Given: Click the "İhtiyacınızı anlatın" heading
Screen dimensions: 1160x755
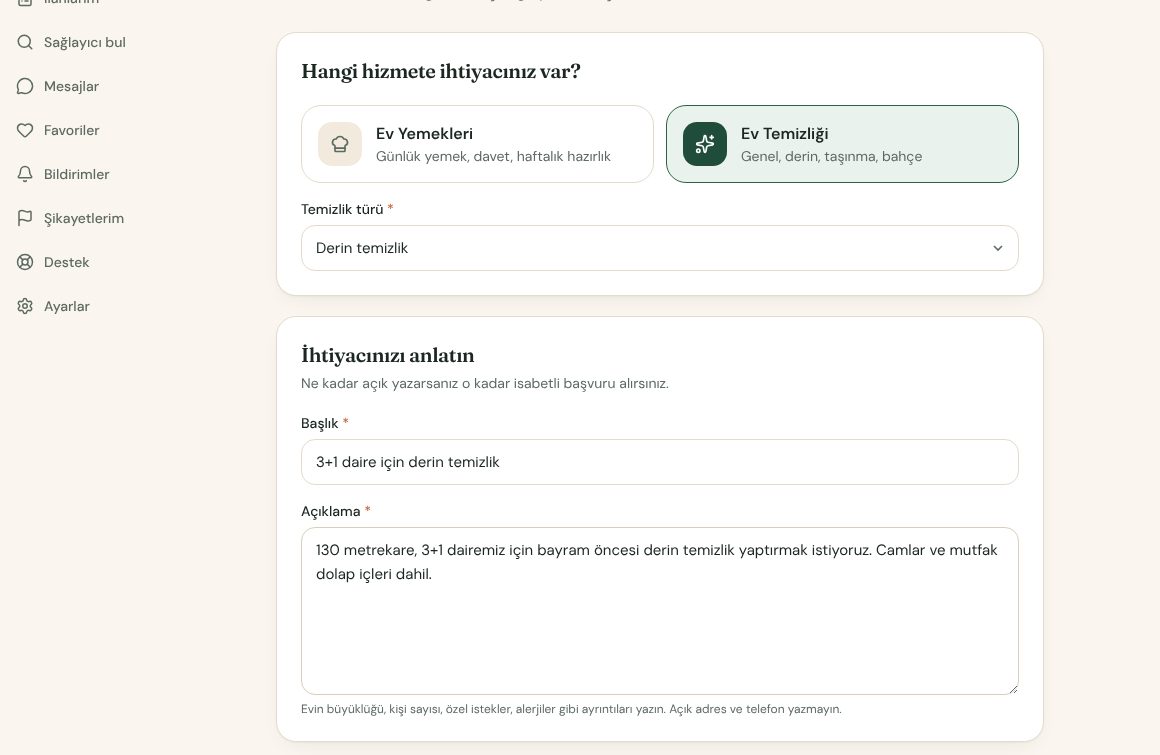Looking at the screenshot, I should point(388,356).
